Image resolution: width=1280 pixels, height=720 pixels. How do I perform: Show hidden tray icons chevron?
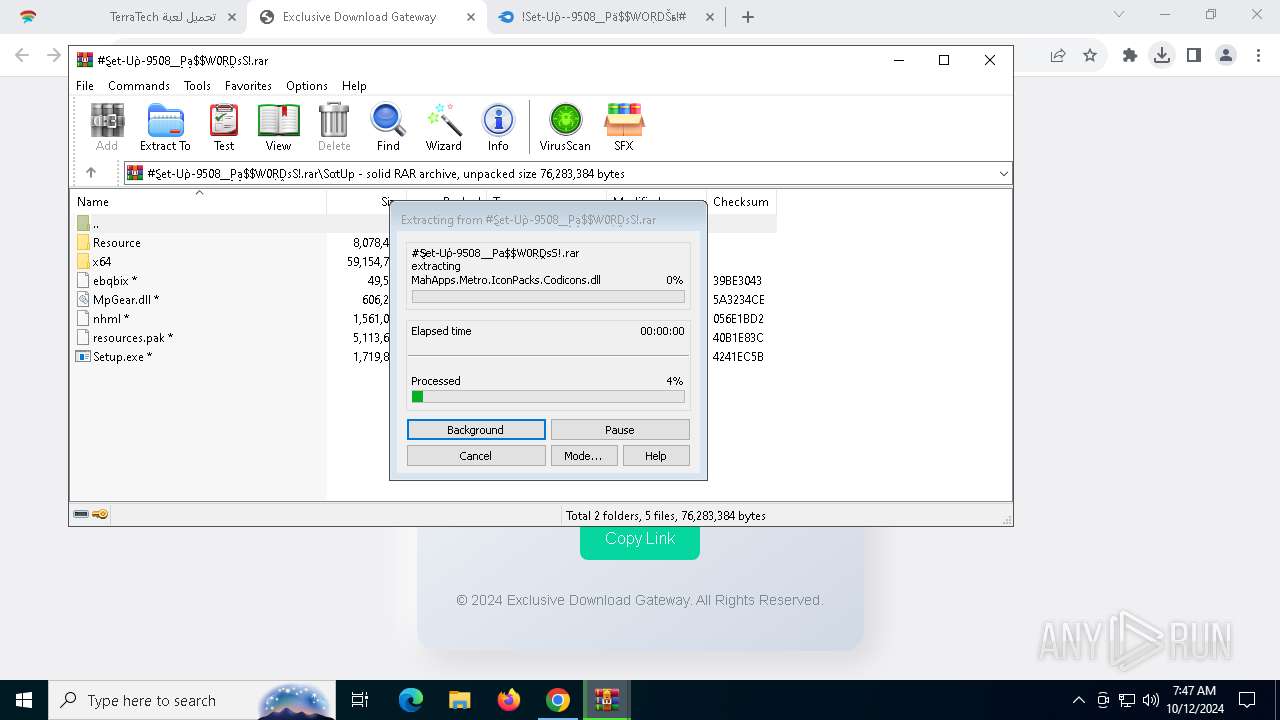point(1078,700)
